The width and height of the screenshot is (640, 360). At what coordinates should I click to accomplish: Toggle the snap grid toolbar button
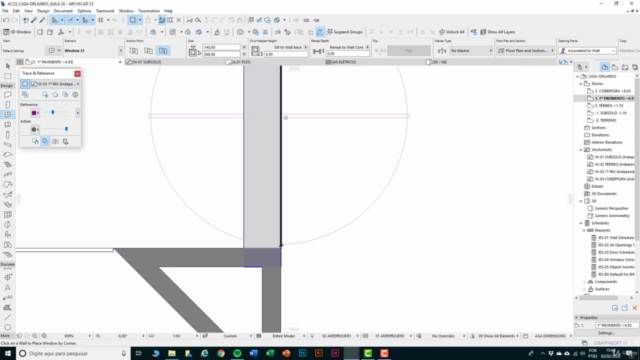[100, 20]
